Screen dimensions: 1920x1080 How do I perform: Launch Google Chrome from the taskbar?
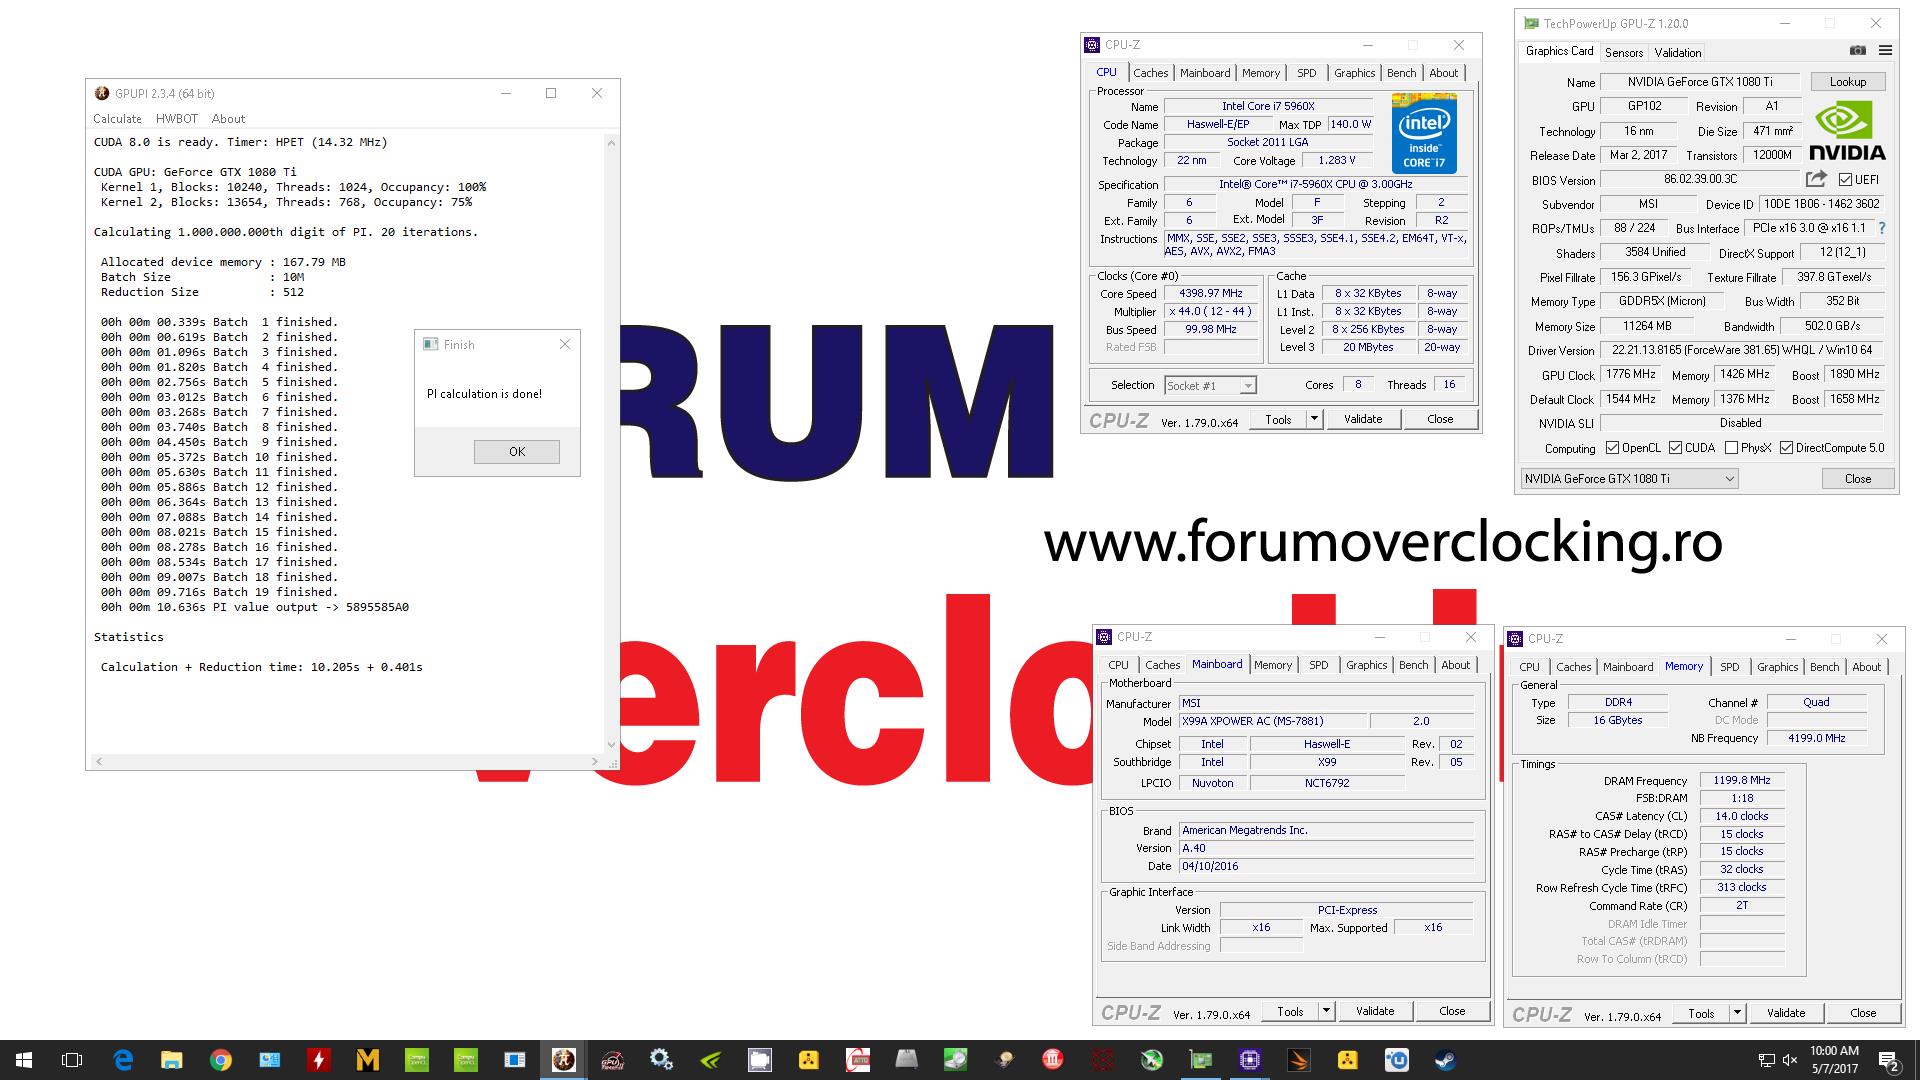click(221, 1060)
